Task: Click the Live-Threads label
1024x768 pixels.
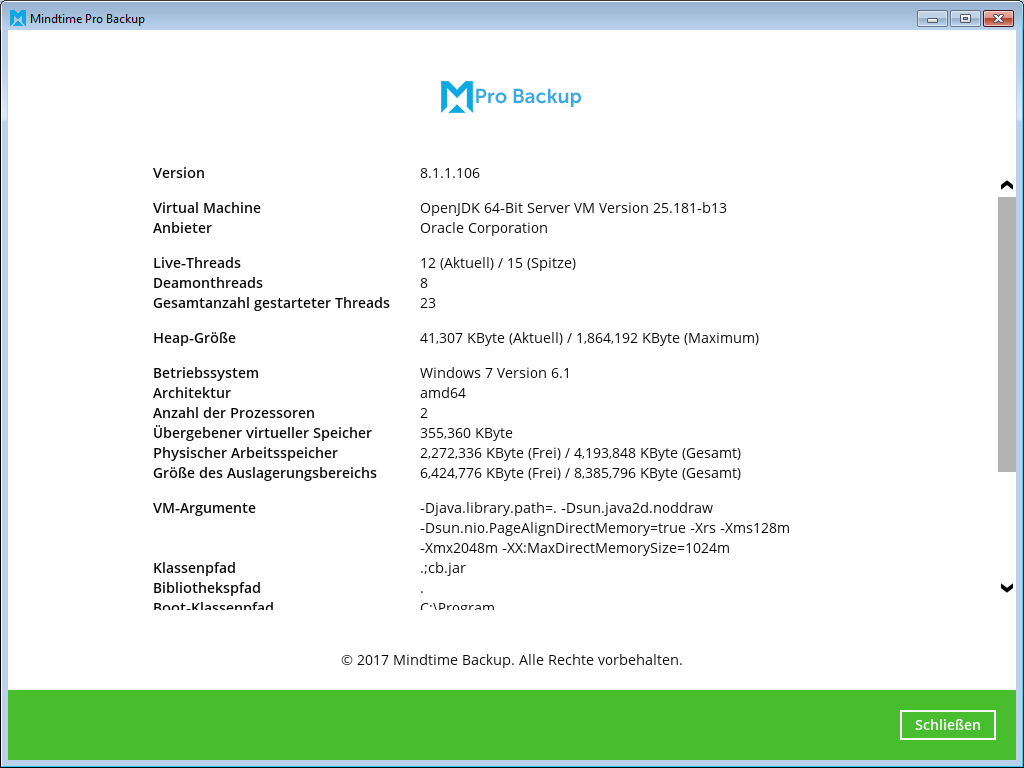Action: [197, 263]
